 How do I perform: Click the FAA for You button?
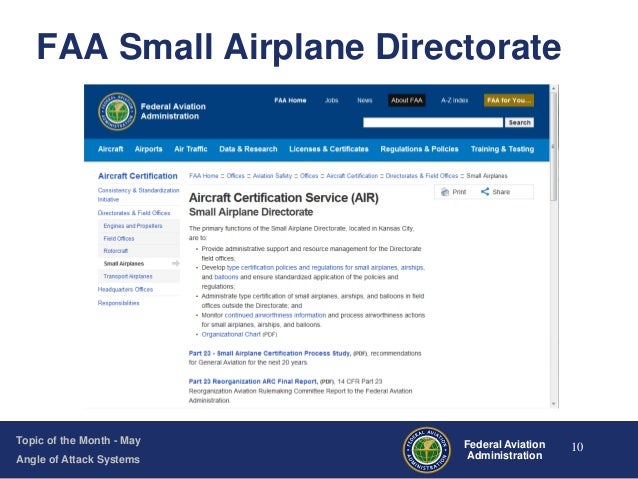(x=509, y=100)
